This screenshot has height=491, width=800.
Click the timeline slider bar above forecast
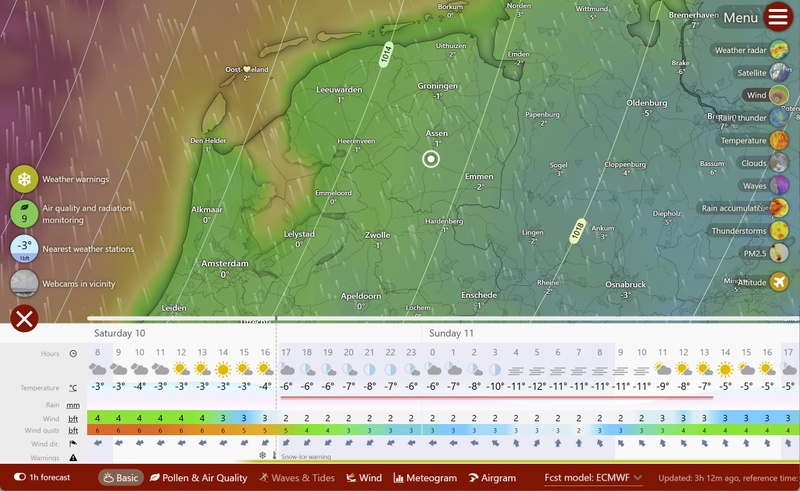tap(443, 318)
